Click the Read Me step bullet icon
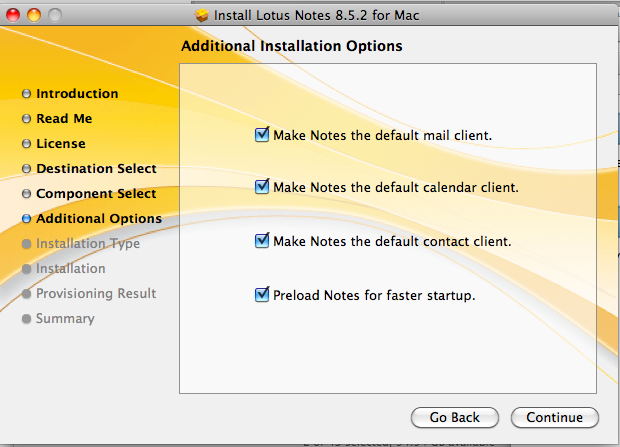This screenshot has height=447, width=620. [26, 119]
